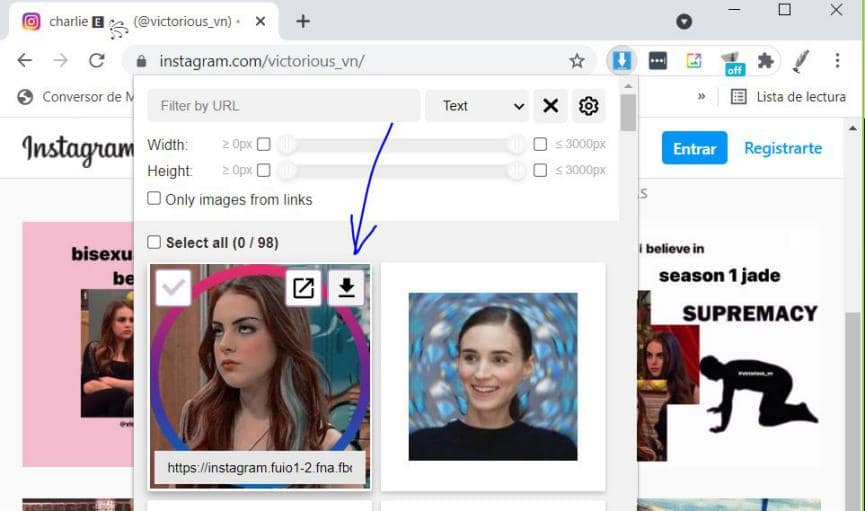Click the extension popup scrollbar
865x511 pixels.
(x=628, y=114)
